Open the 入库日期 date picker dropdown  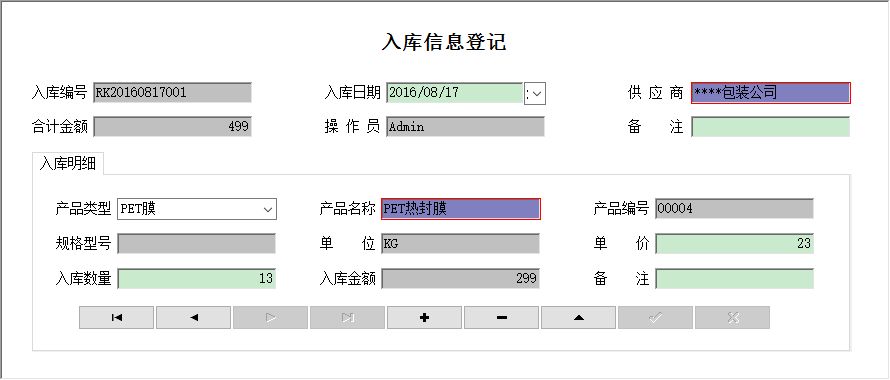[535, 93]
